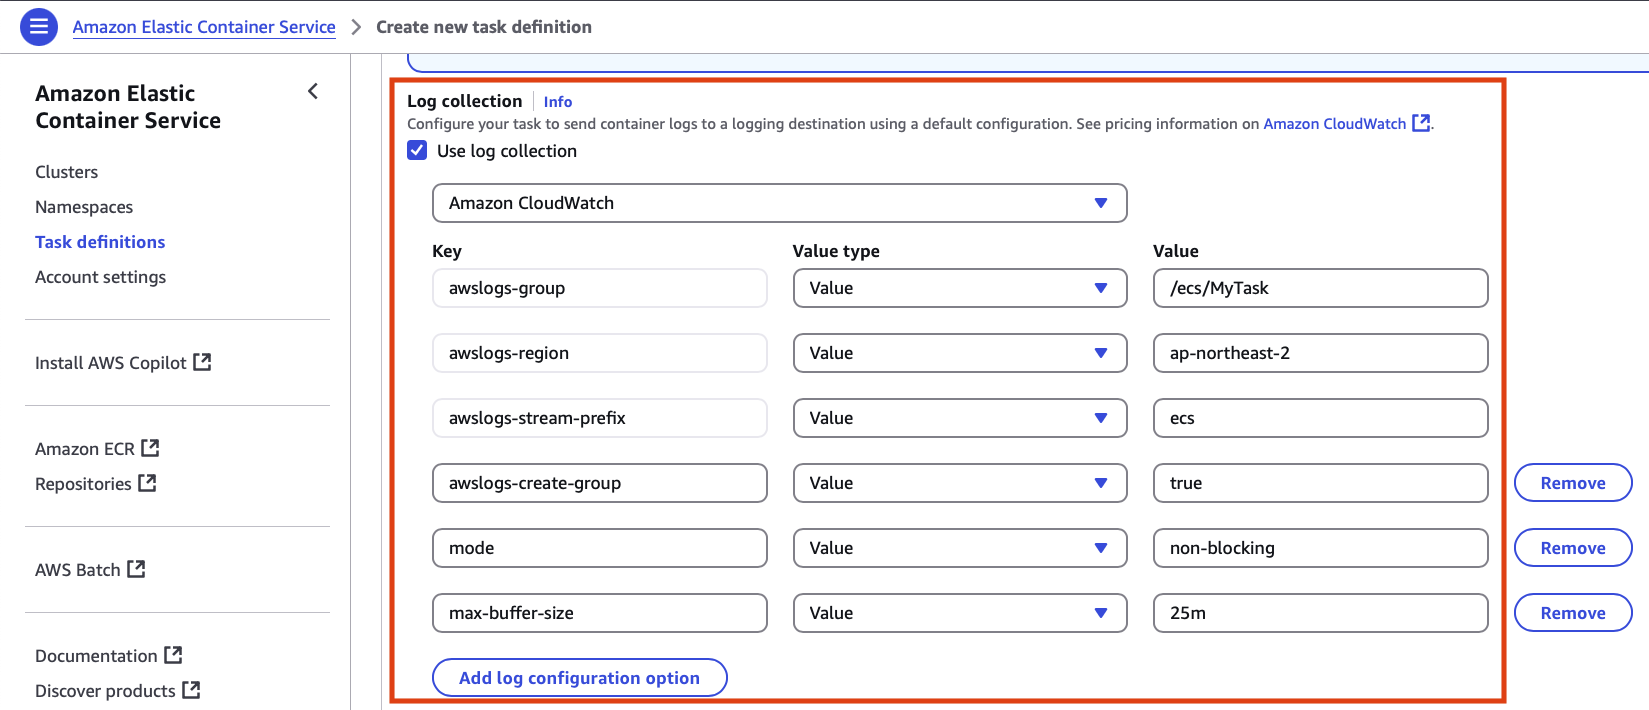The image size is (1649, 710).
Task: Click external link icon beside Amazon ECR
Action: [x=150, y=448]
